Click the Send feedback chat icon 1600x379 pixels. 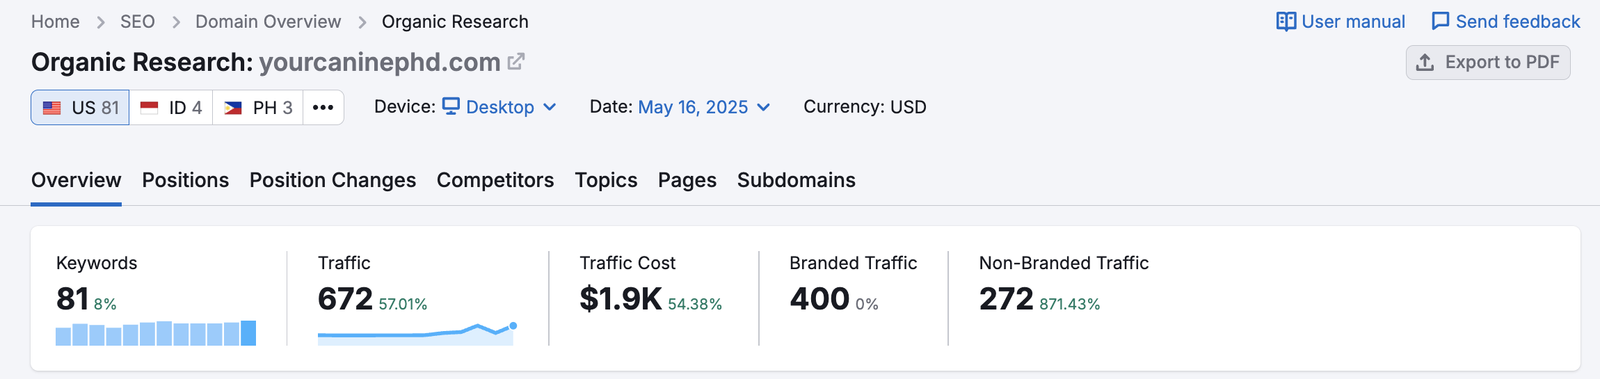point(1440,22)
